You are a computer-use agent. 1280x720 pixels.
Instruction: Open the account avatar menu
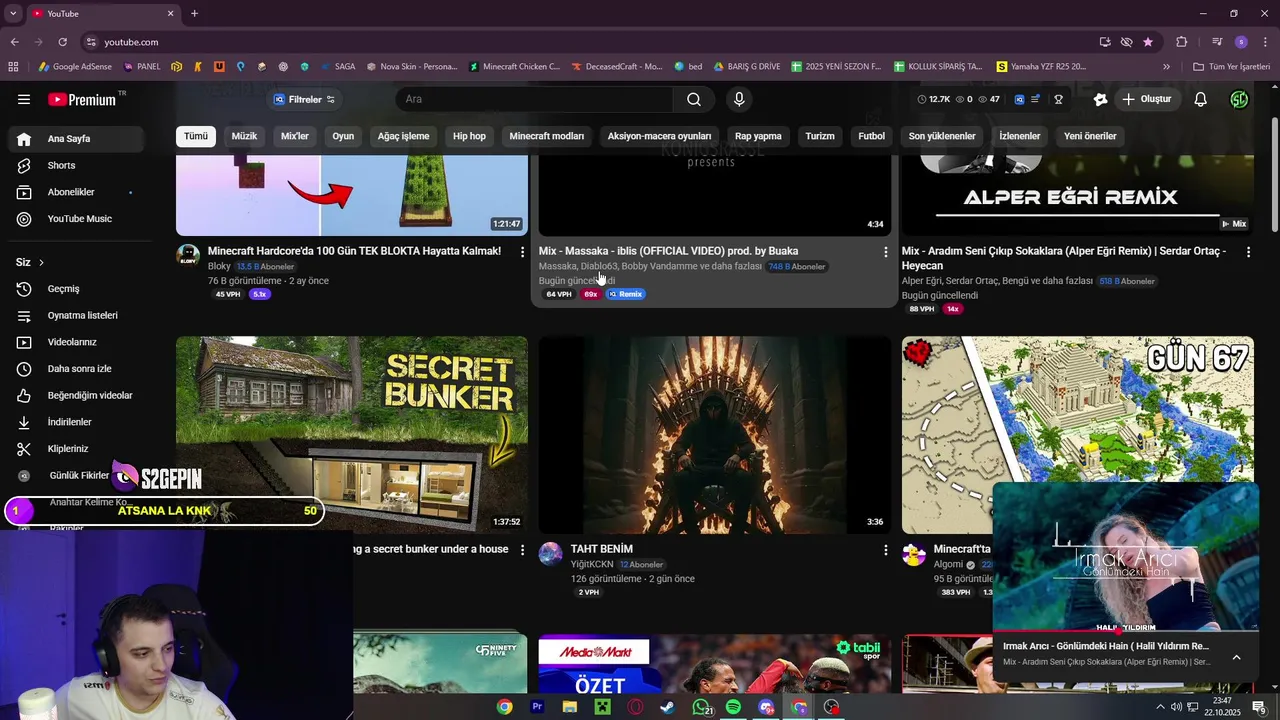pyautogui.click(x=1239, y=99)
